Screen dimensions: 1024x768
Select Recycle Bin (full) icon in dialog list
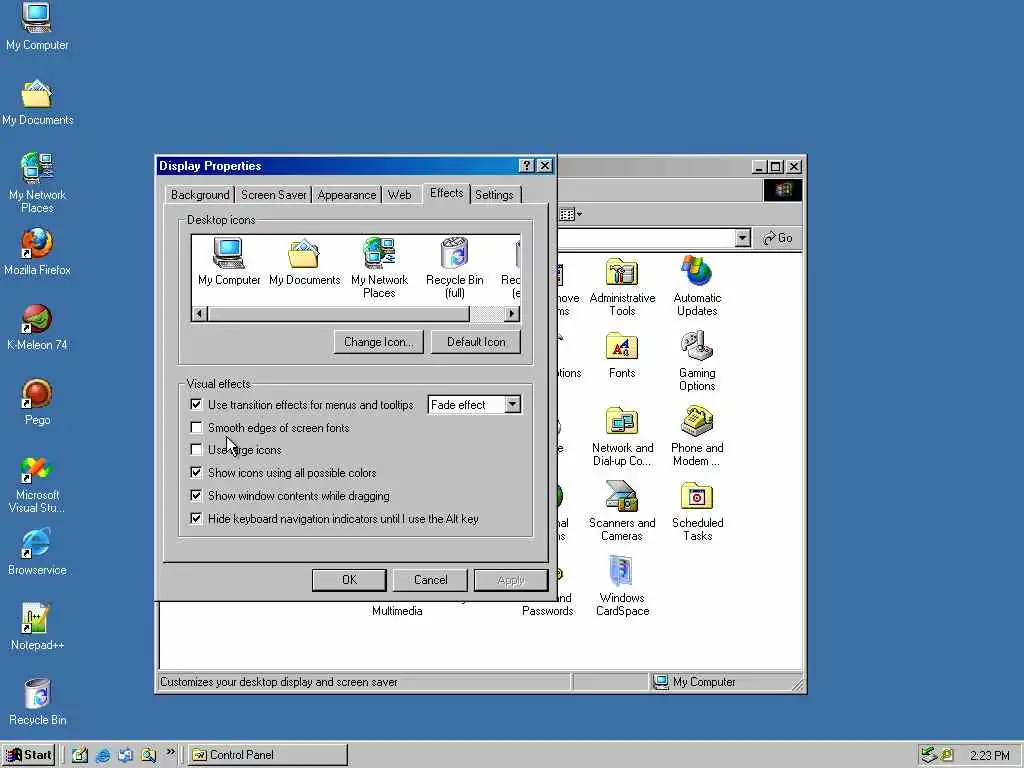[455, 268]
